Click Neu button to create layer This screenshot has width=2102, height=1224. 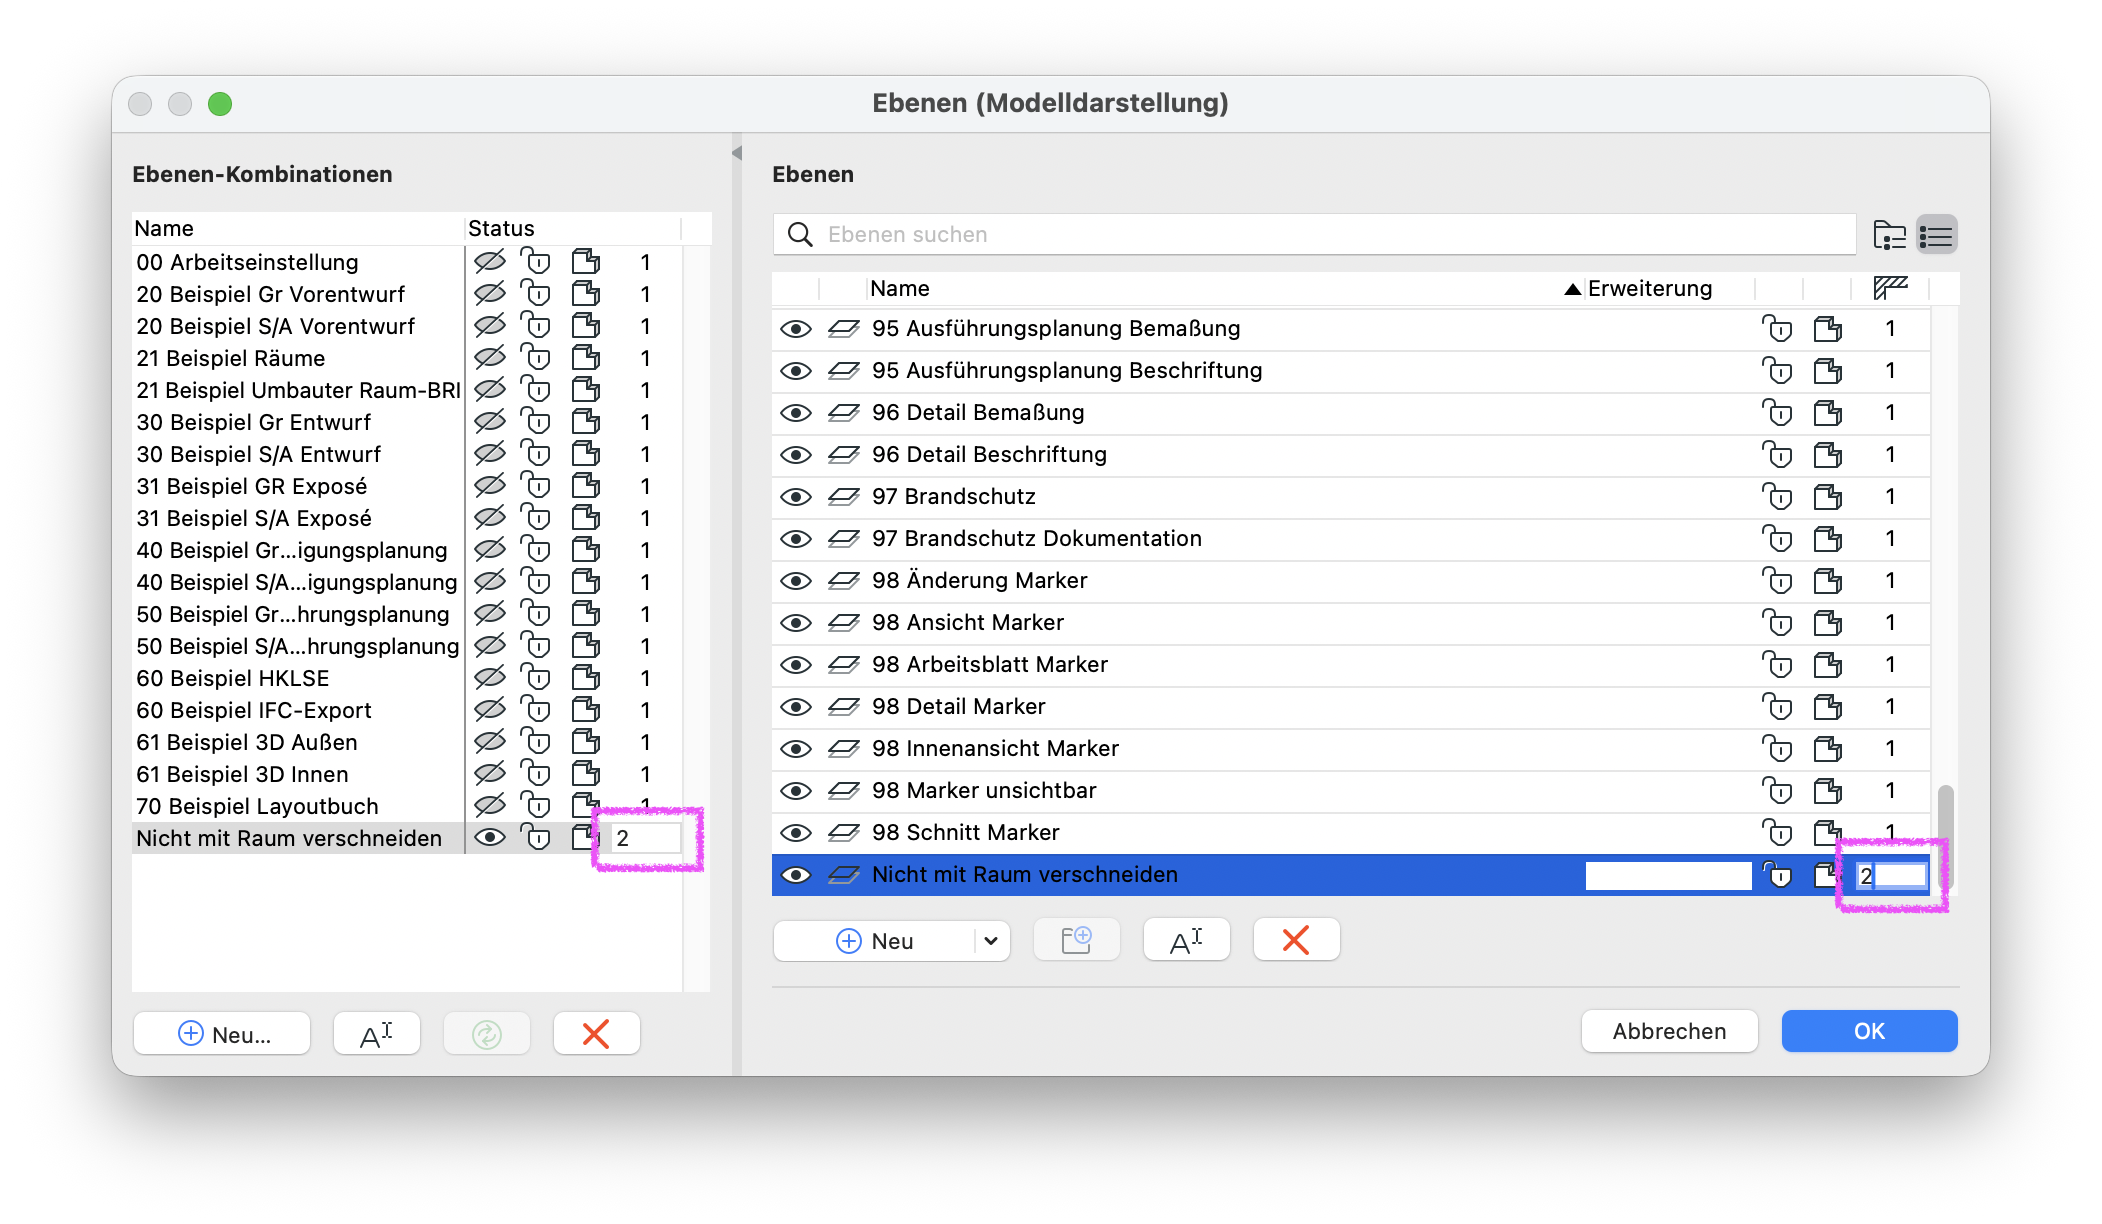[873, 941]
